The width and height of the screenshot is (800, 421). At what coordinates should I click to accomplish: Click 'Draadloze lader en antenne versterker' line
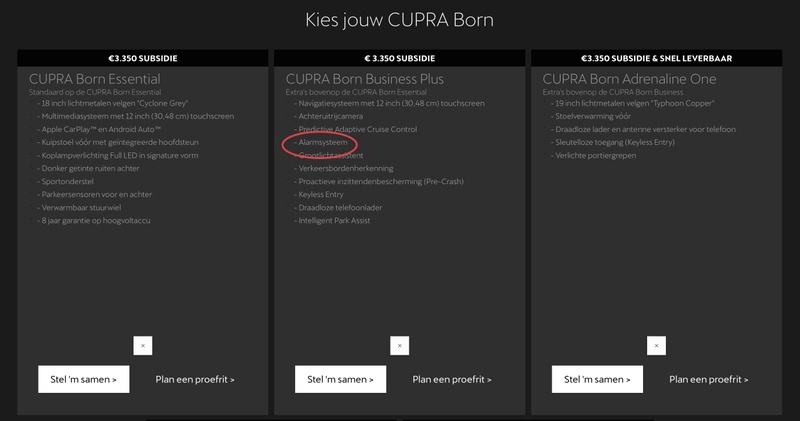645,130
